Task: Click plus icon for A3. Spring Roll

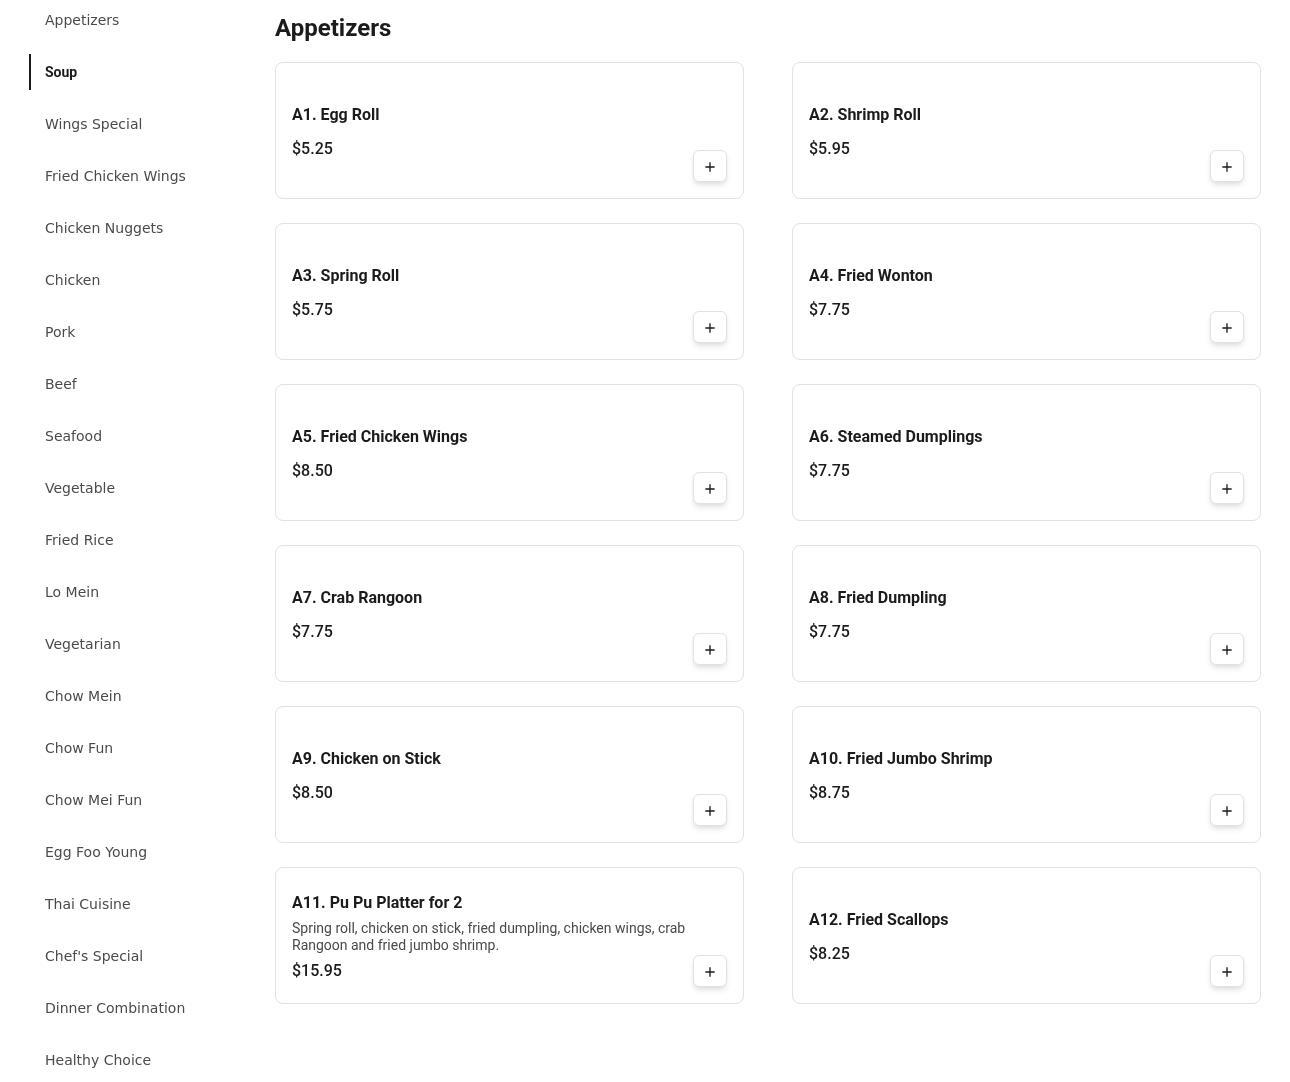Action: pos(710,328)
